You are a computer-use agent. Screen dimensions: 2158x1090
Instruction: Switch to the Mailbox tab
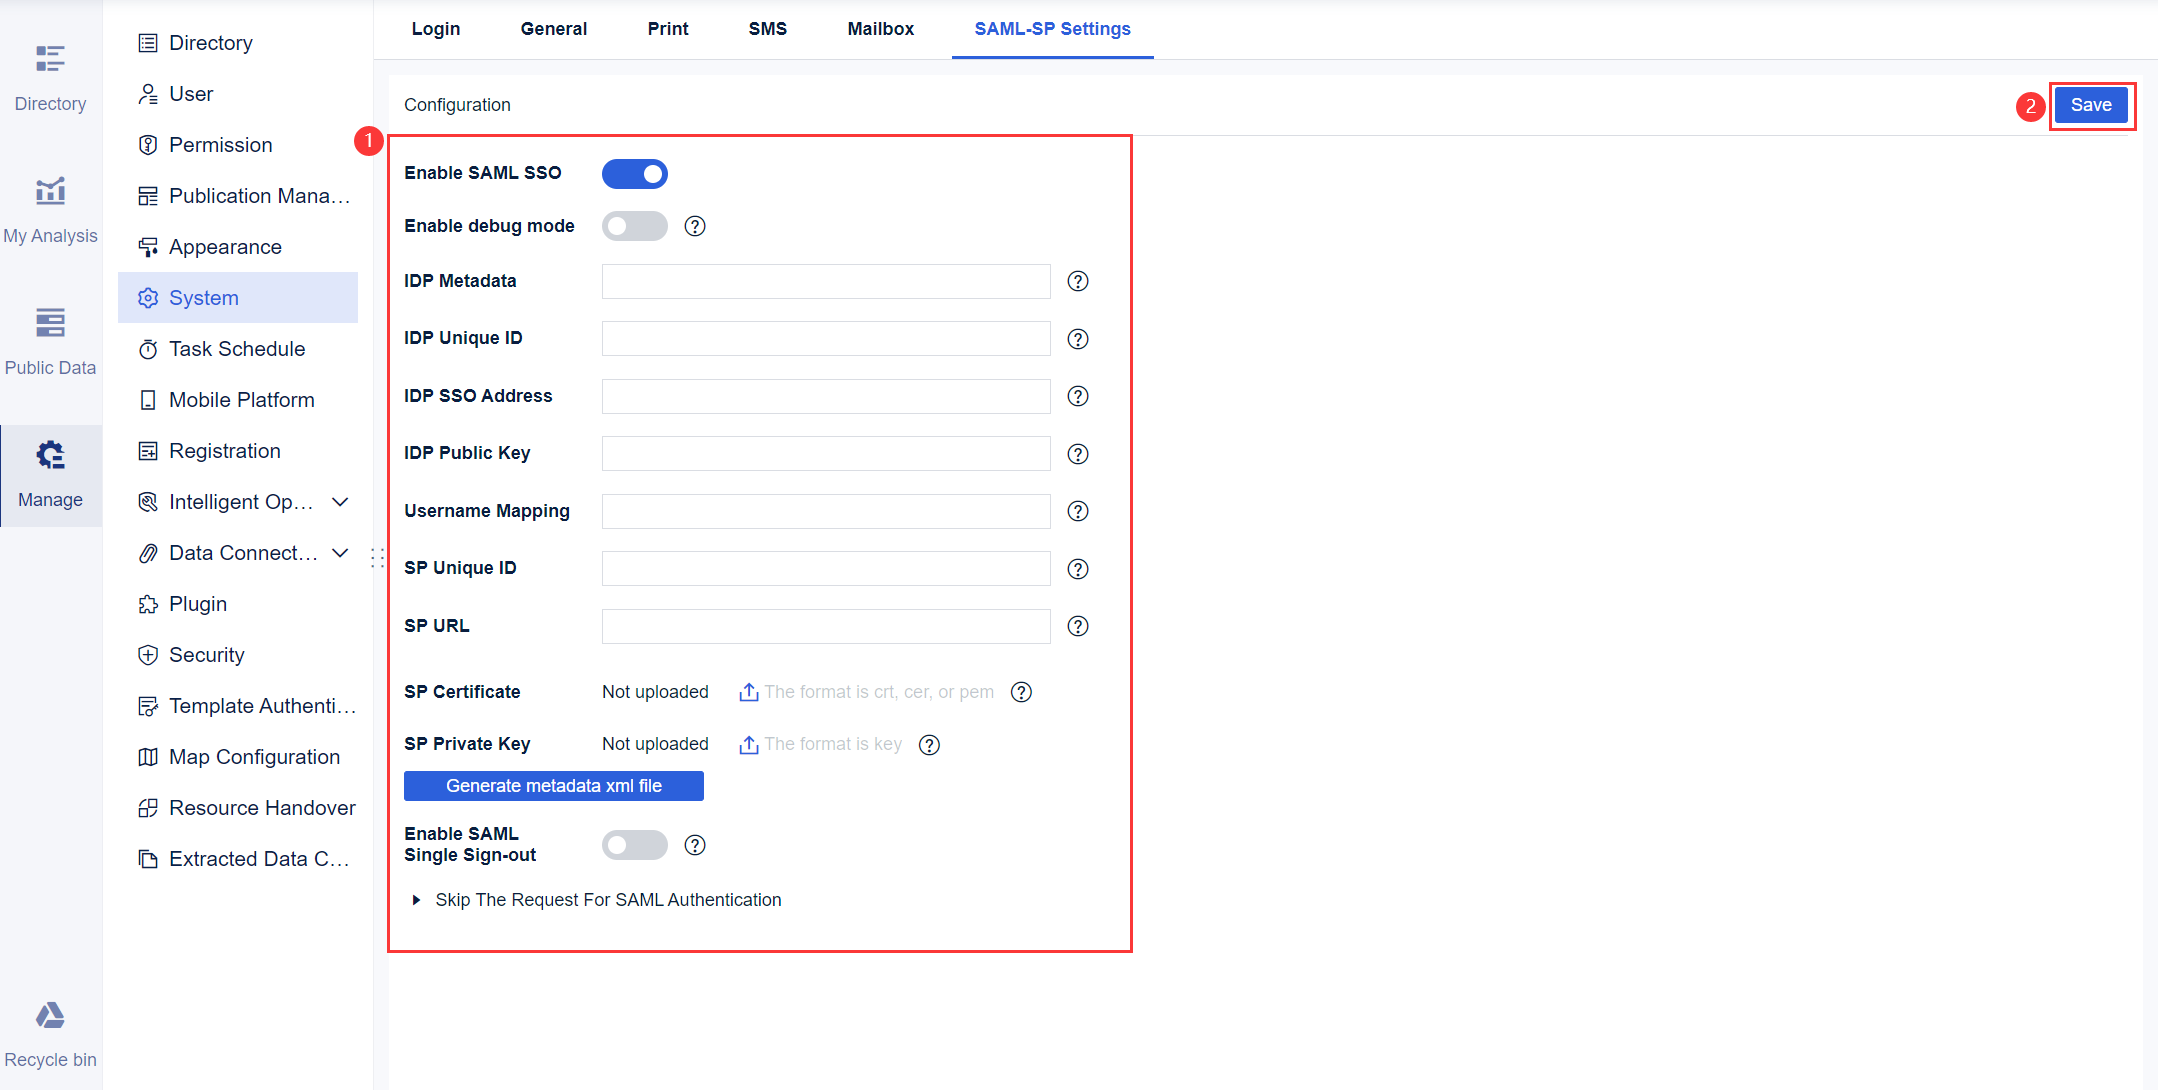click(x=880, y=29)
